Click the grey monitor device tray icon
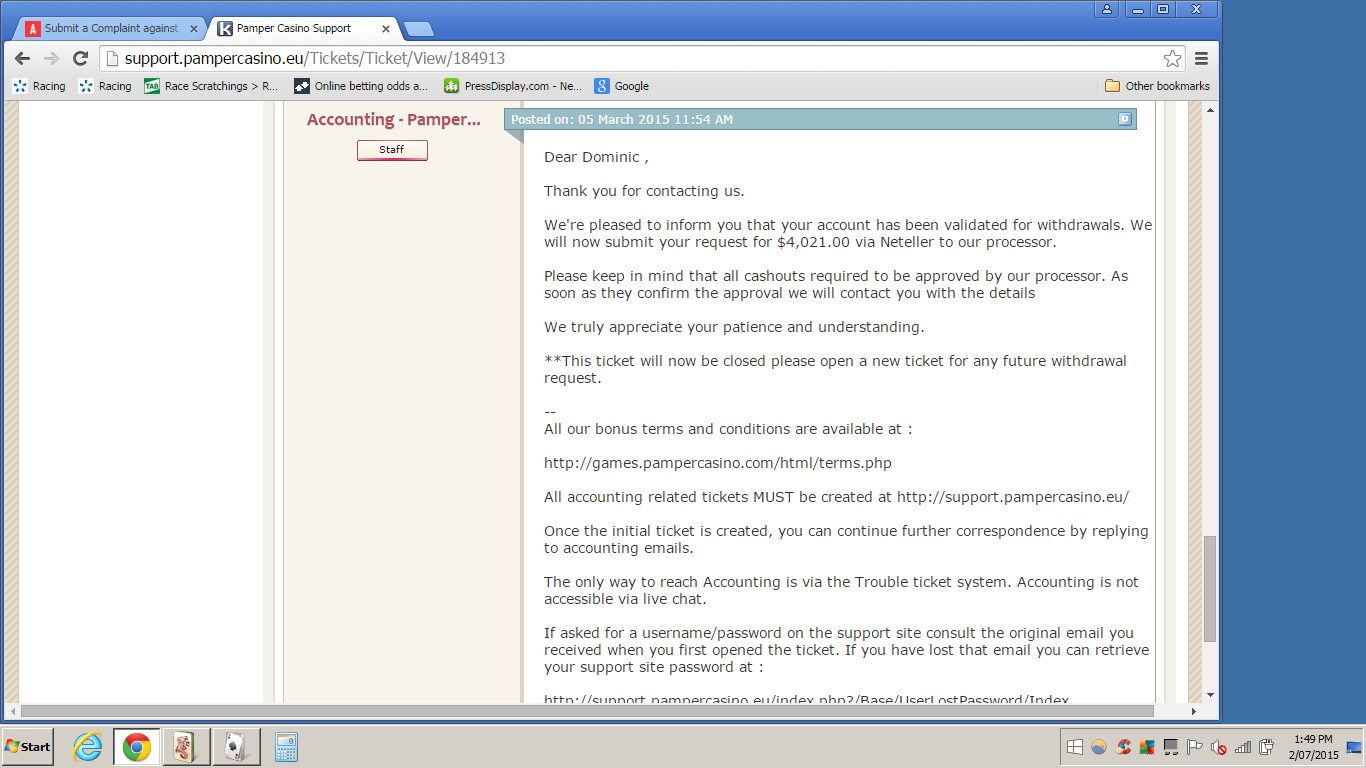The image size is (1366, 768). [1170, 747]
